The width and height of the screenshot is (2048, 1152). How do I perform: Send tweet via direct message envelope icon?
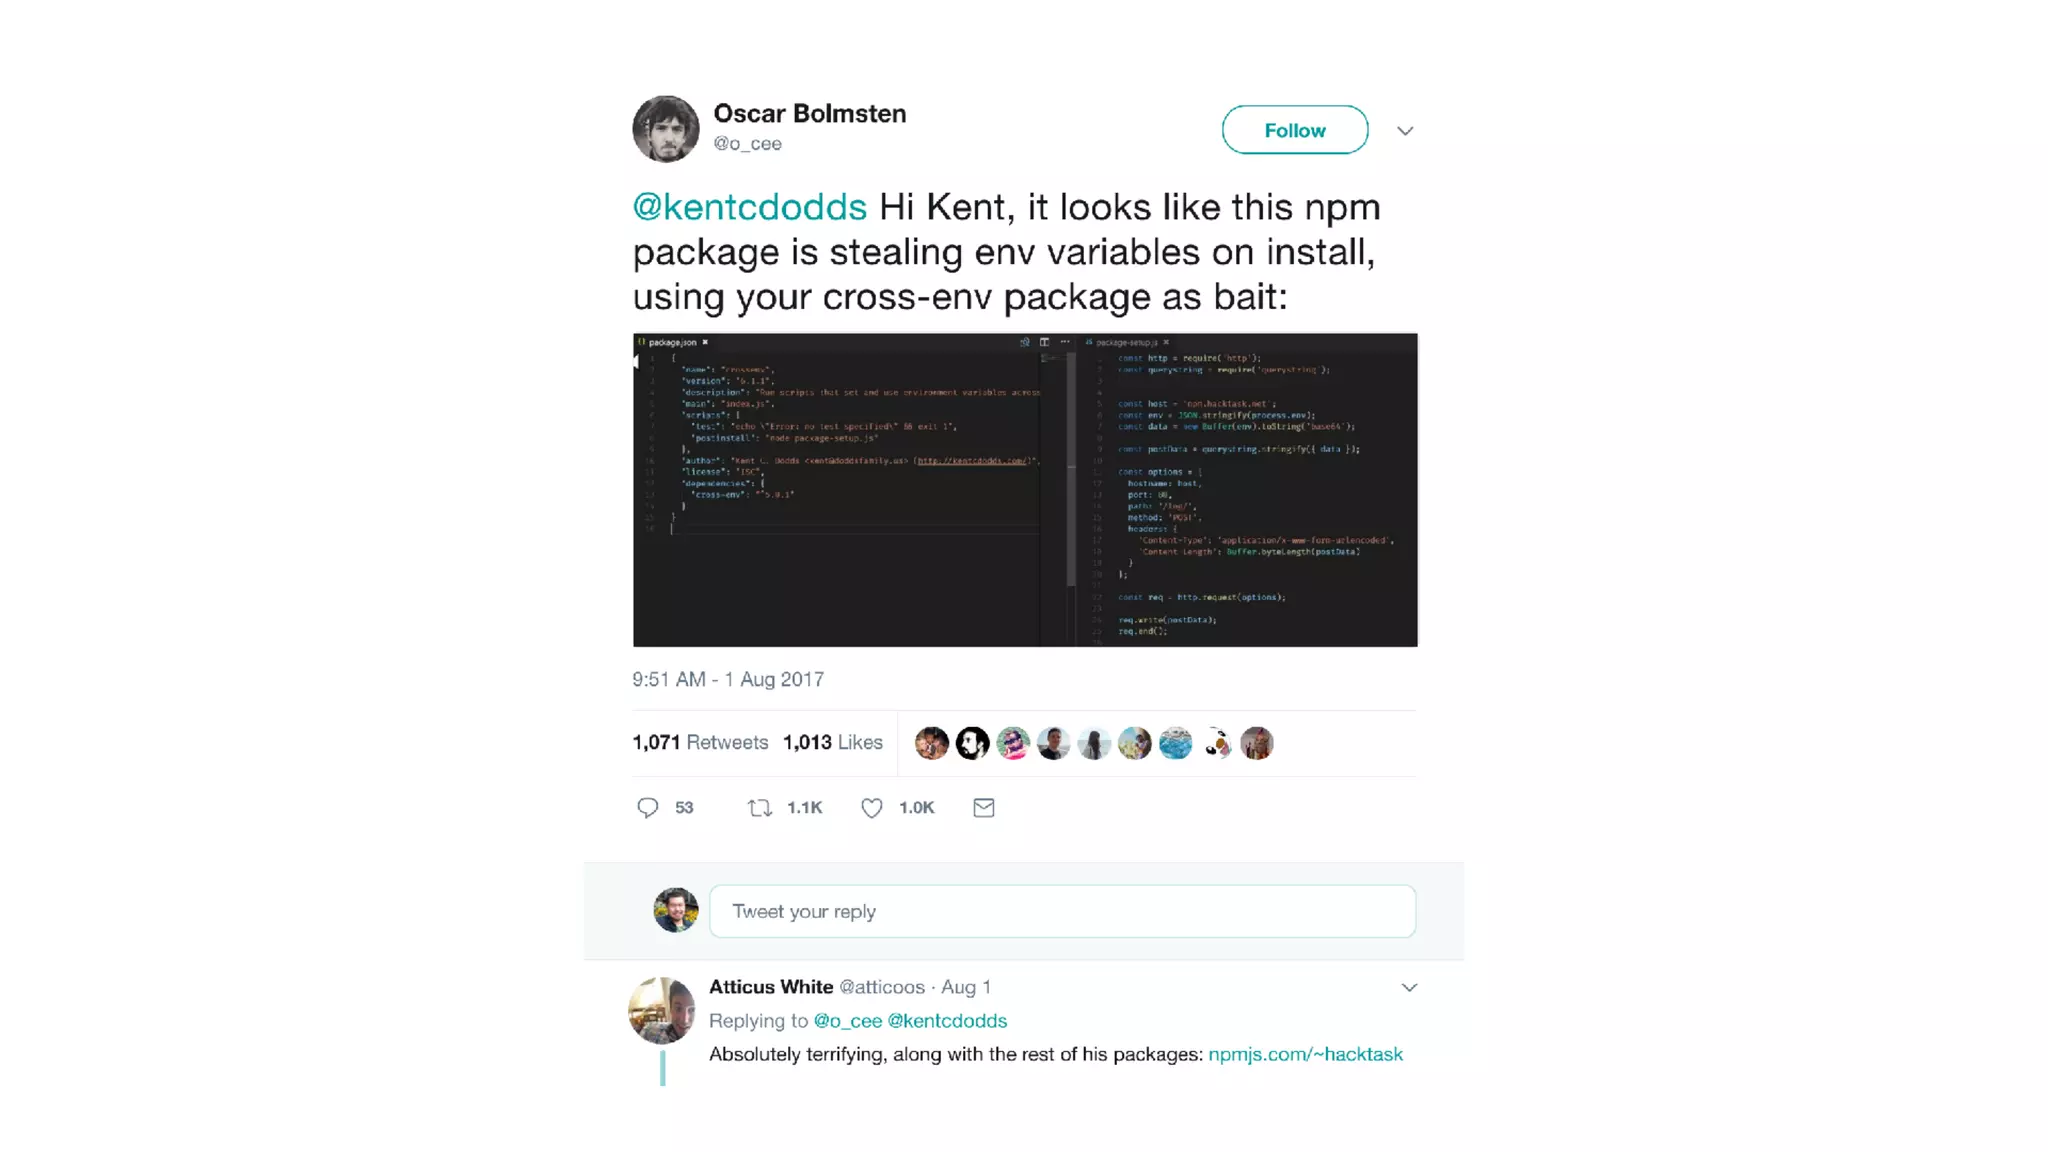click(984, 808)
